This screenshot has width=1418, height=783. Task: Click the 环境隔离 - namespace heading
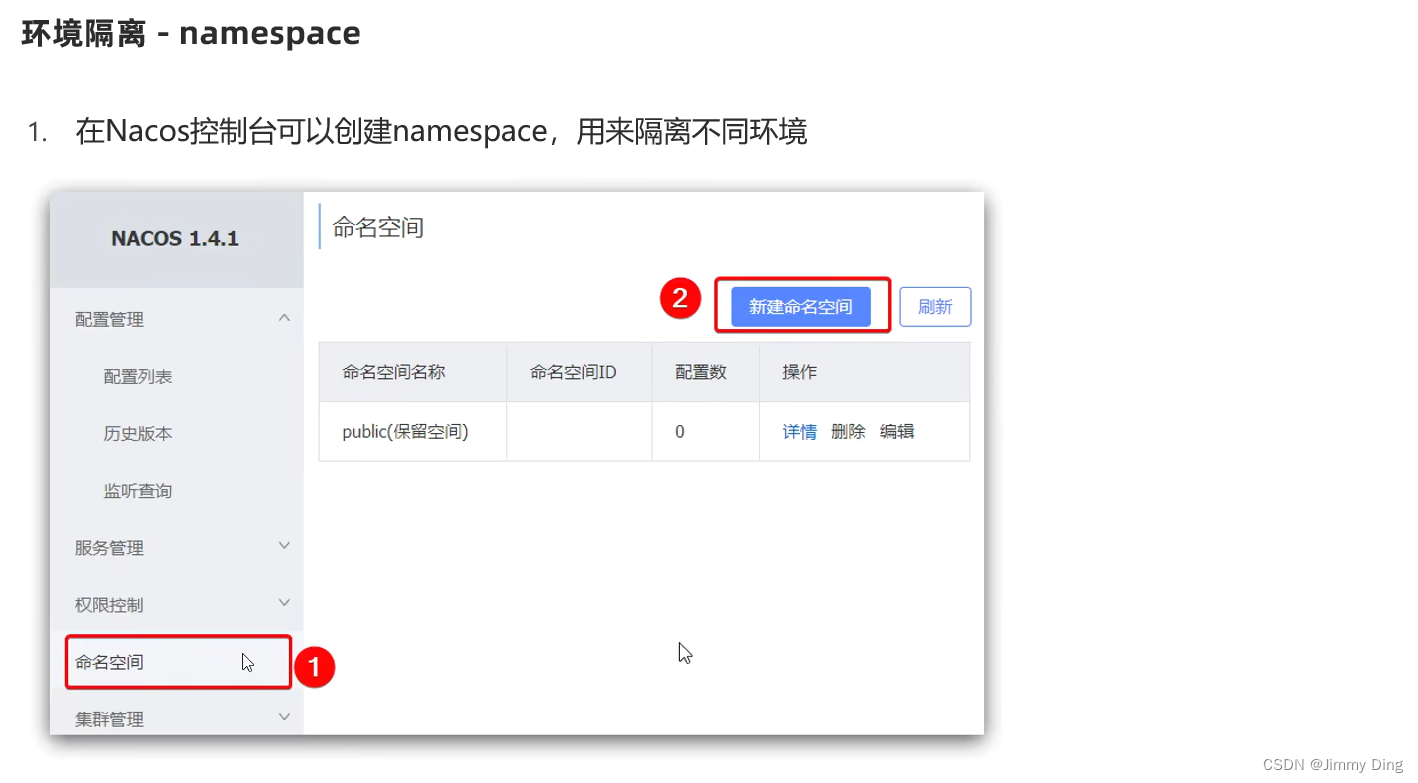click(x=192, y=33)
